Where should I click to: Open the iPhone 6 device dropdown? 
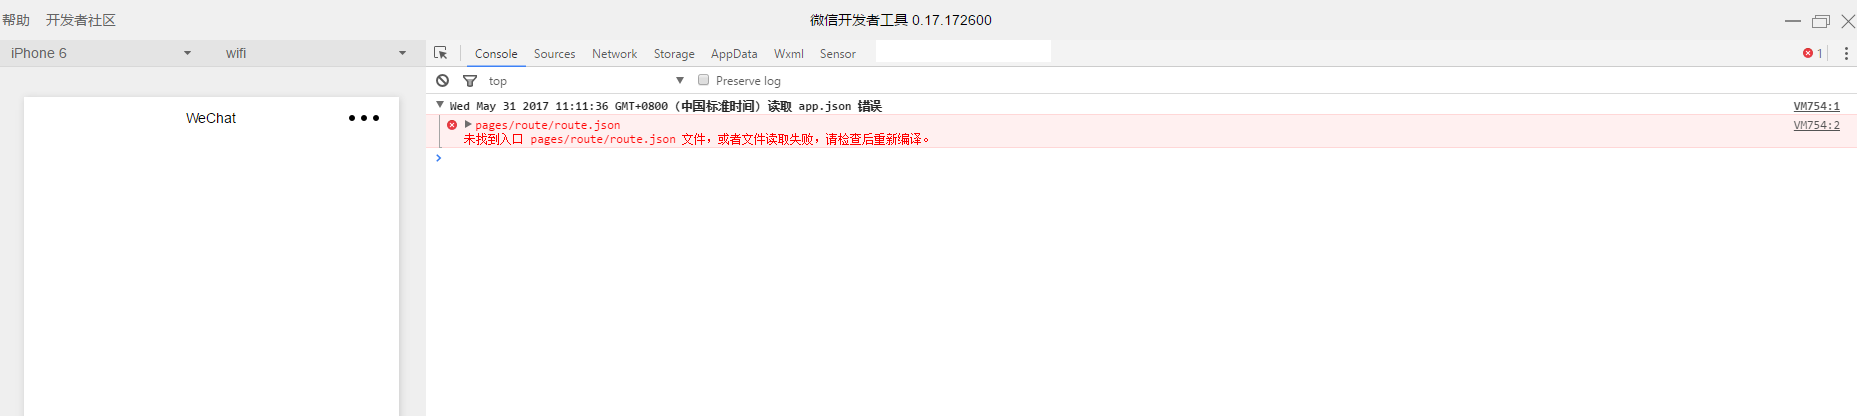pos(100,53)
